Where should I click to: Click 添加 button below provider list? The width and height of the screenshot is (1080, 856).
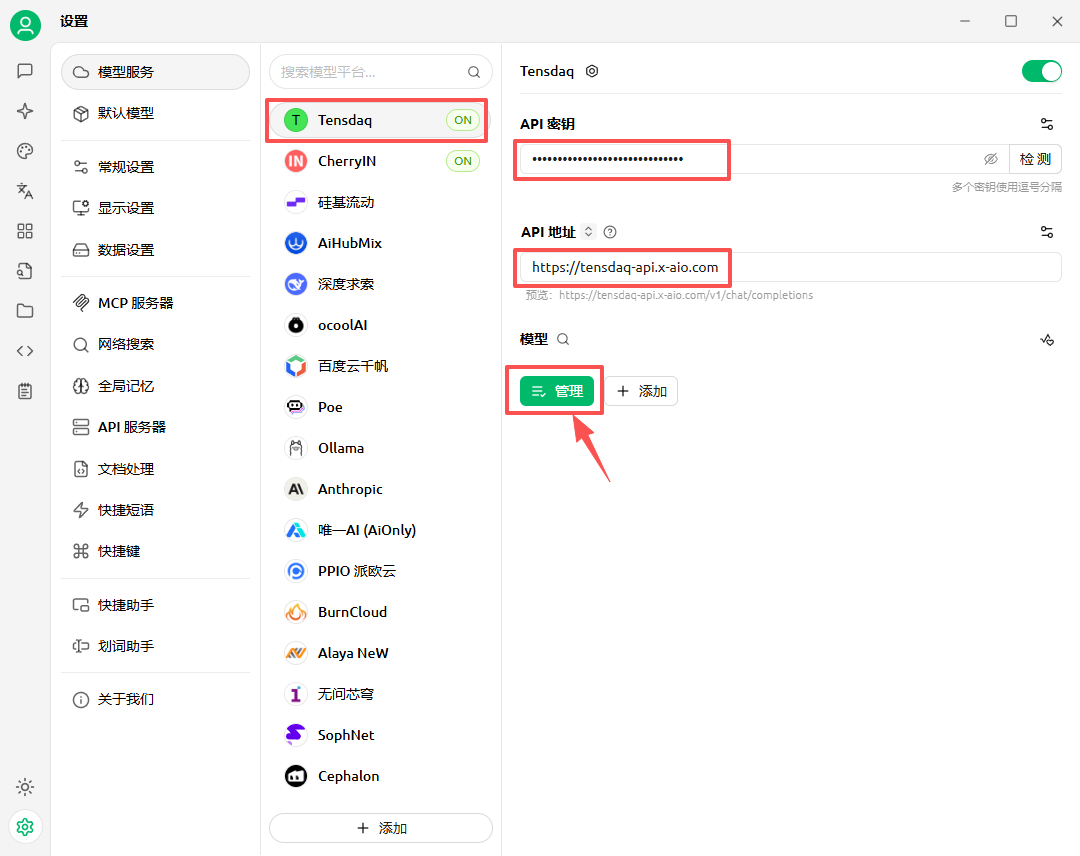(381, 828)
